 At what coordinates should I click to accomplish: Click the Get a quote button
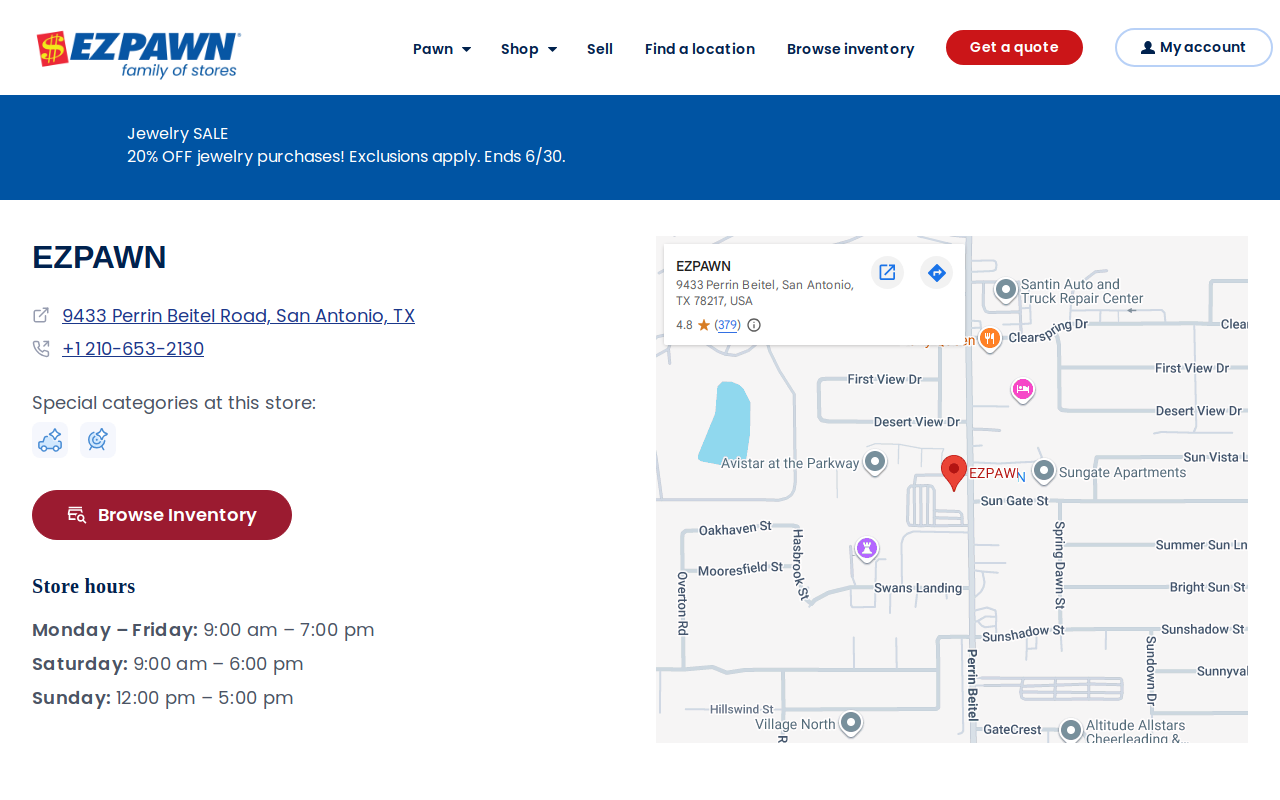pos(1014,47)
